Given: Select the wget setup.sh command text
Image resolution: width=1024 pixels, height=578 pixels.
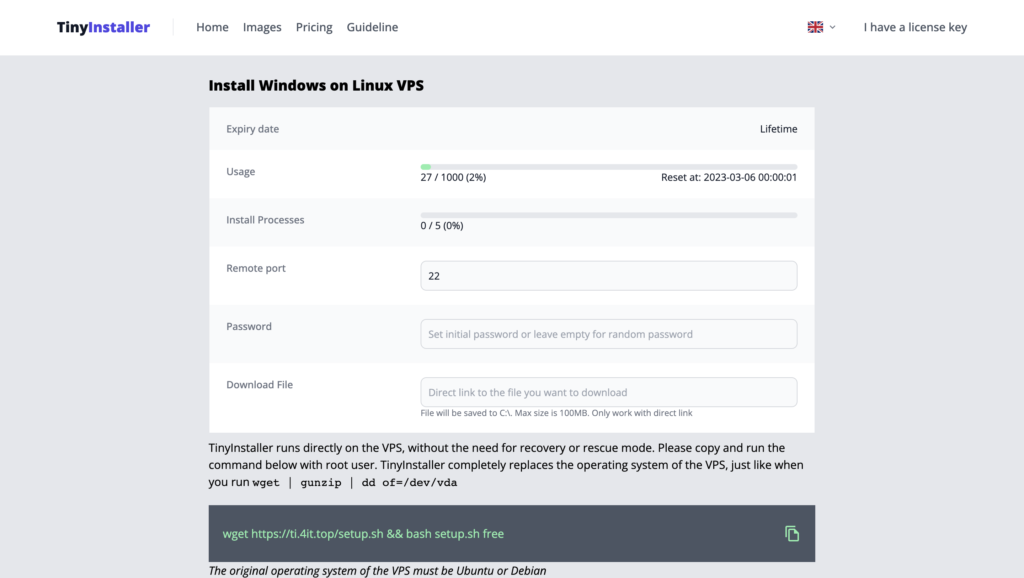Looking at the screenshot, I should point(363,534).
